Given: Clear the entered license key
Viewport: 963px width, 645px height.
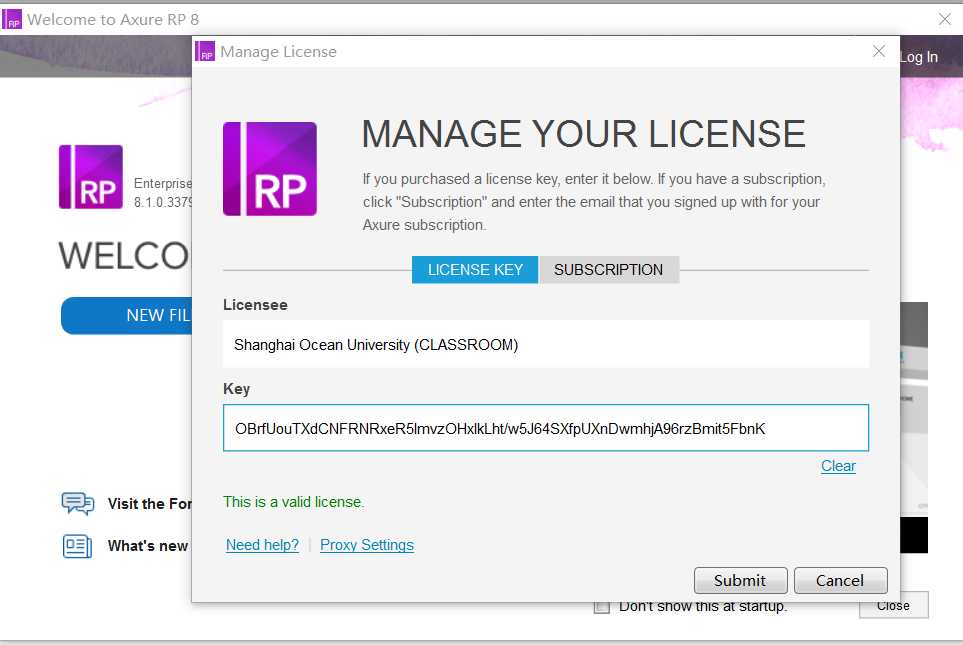Looking at the screenshot, I should point(838,466).
